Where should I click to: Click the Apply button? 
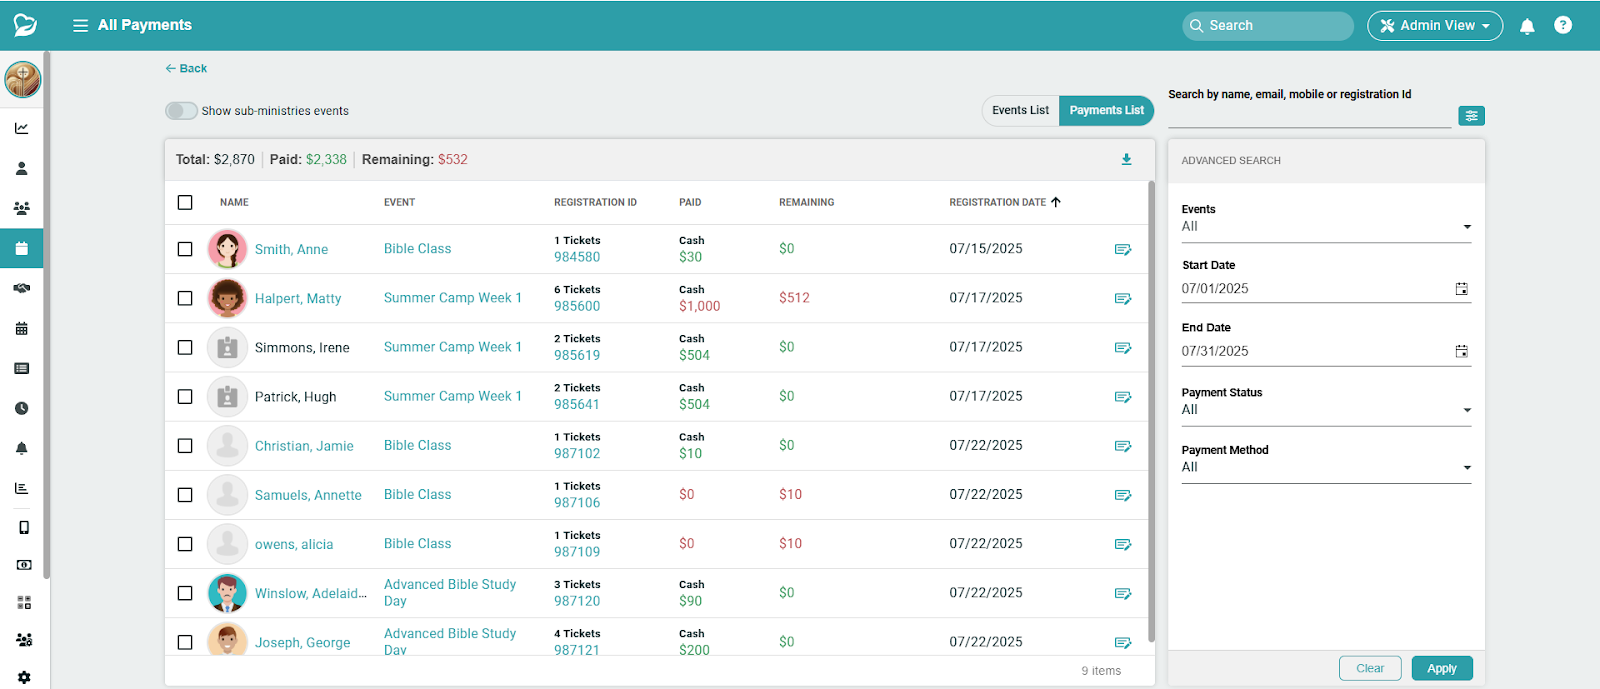coord(1442,668)
